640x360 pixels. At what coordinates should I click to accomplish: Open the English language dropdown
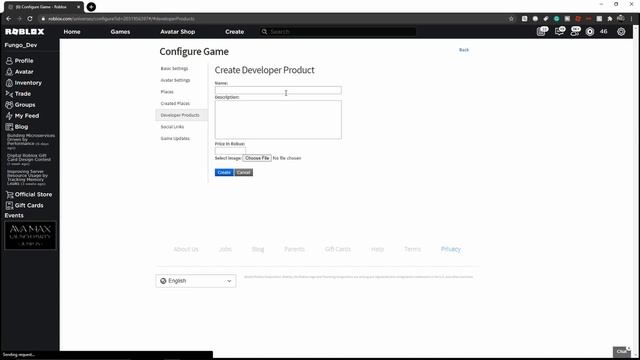(x=196, y=281)
